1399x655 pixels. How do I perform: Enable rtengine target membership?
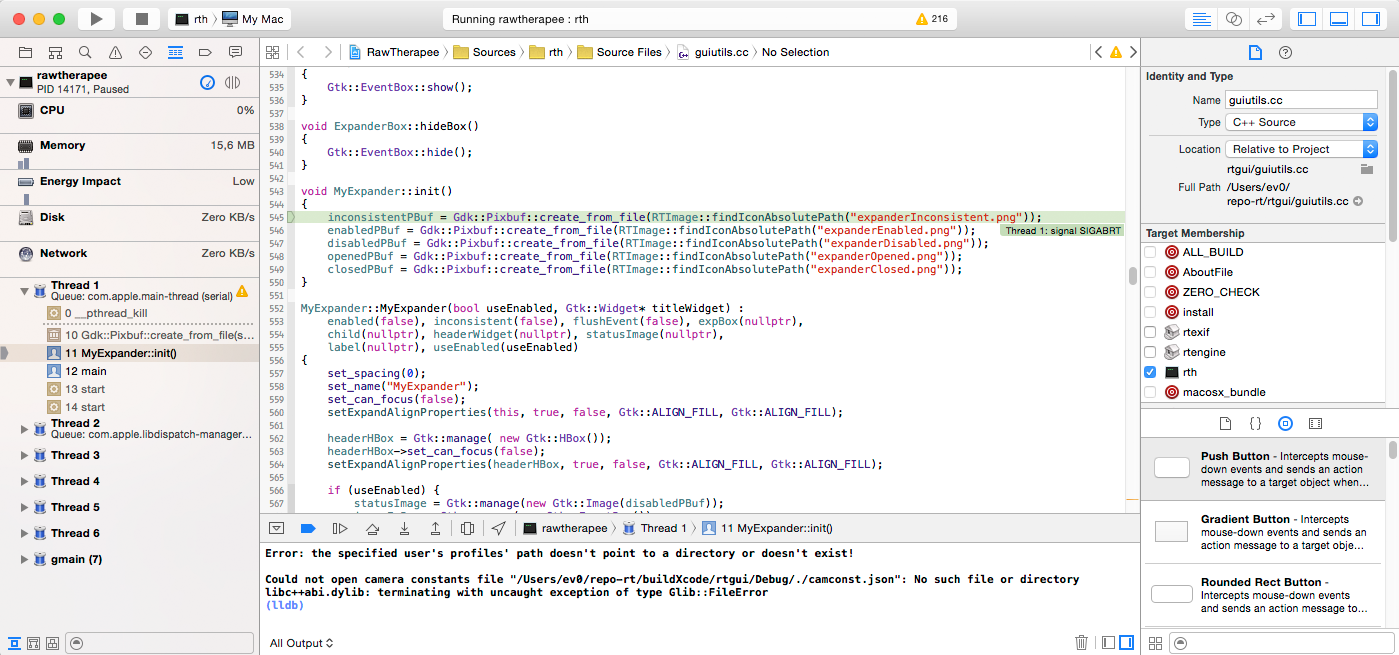tap(1150, 352)
